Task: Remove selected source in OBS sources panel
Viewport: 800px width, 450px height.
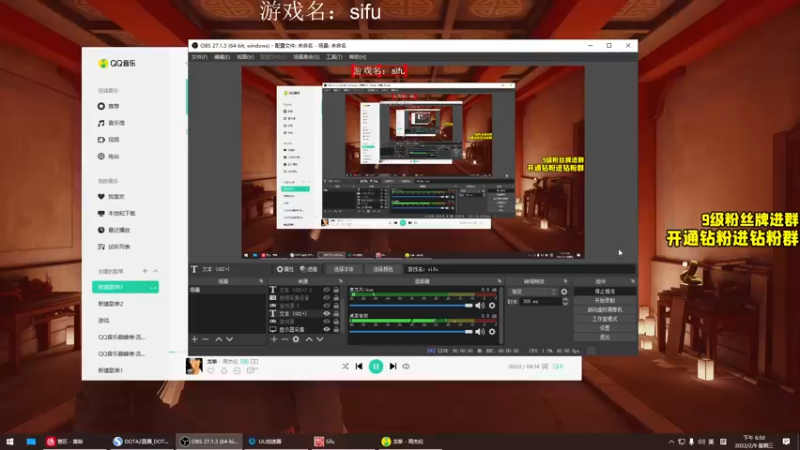Action: click(x=285, y=339)
